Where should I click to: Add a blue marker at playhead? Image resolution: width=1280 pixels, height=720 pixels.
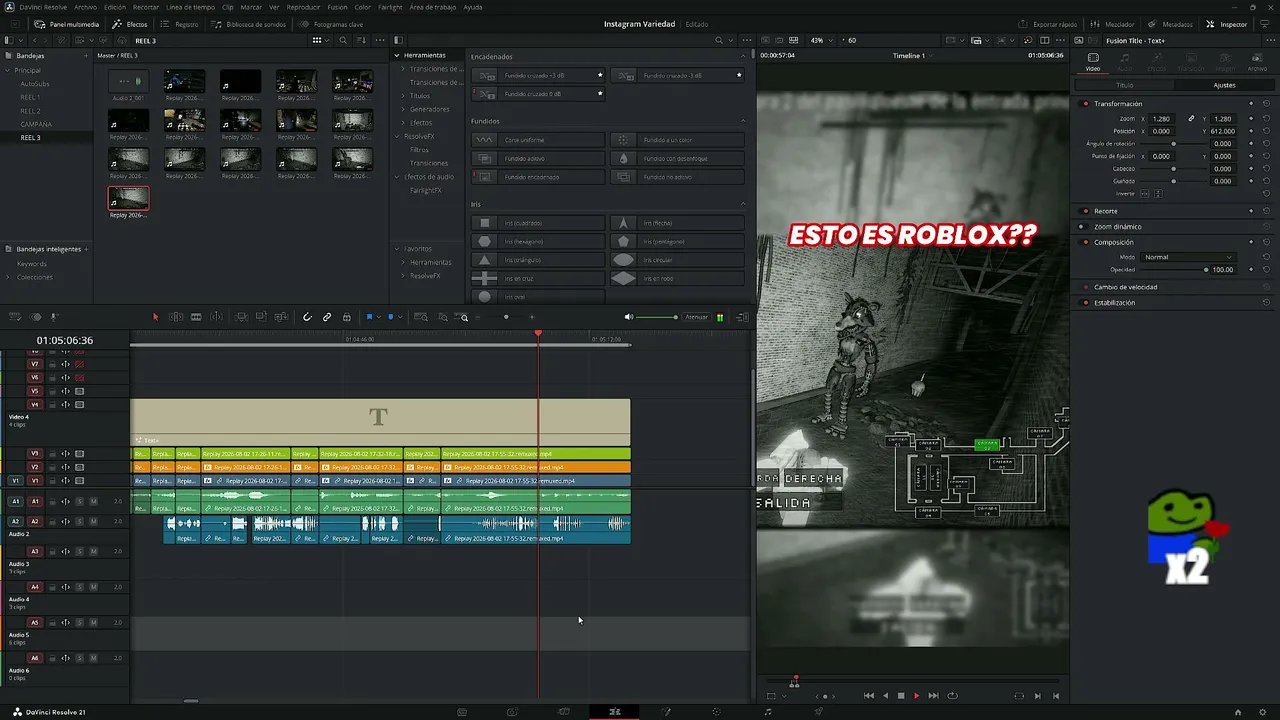coord(391,317)
